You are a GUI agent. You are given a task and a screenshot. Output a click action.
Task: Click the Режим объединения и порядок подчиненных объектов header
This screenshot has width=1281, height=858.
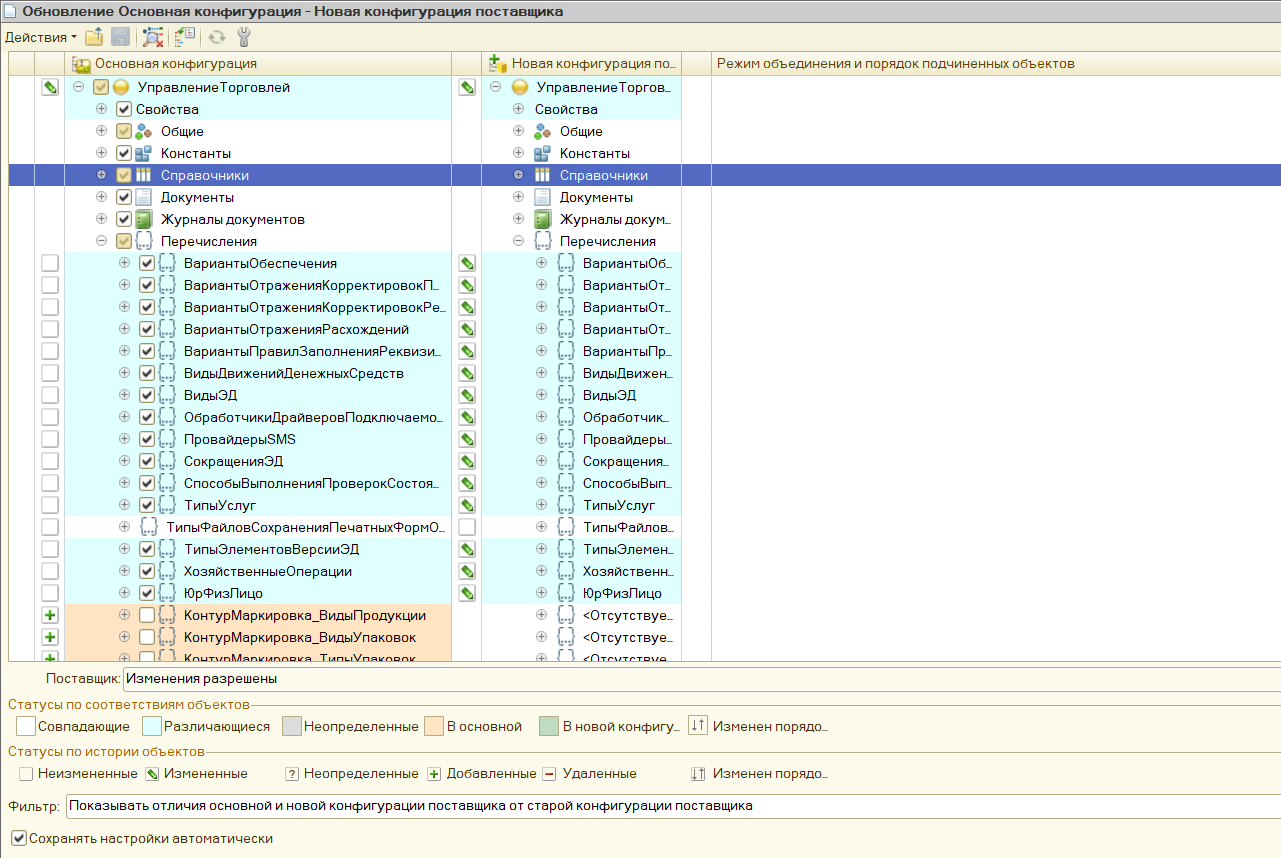point(896,64)
